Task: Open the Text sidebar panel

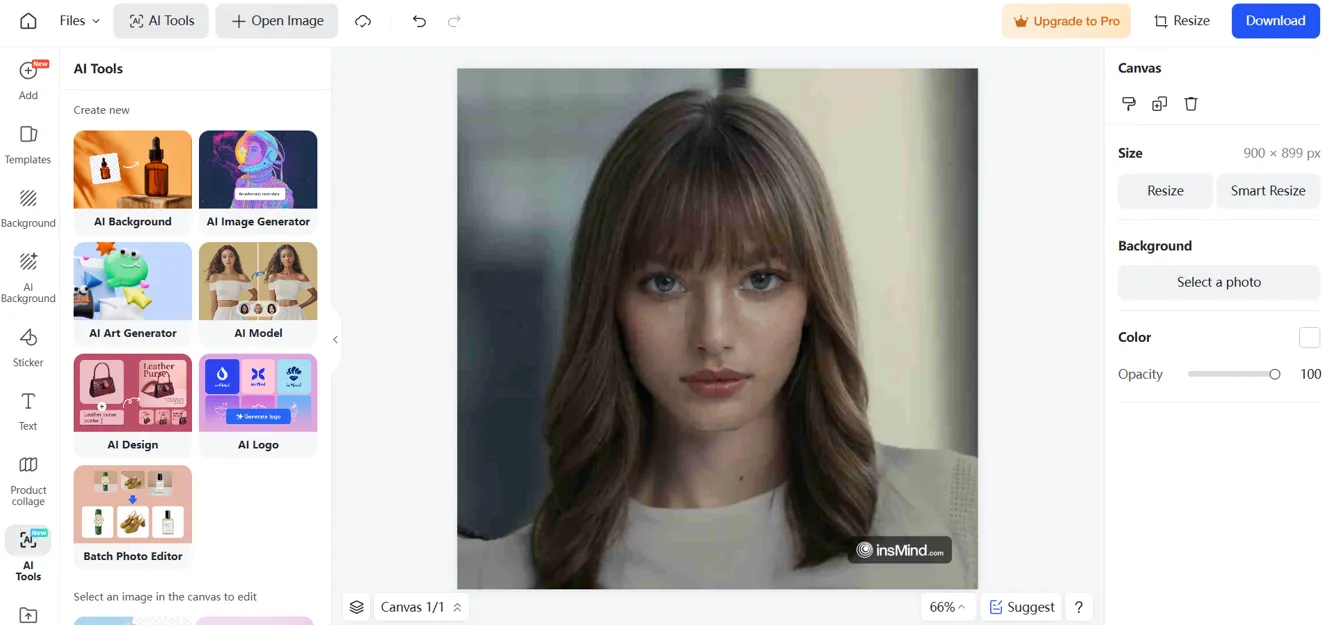Action: tap(28, 411)
